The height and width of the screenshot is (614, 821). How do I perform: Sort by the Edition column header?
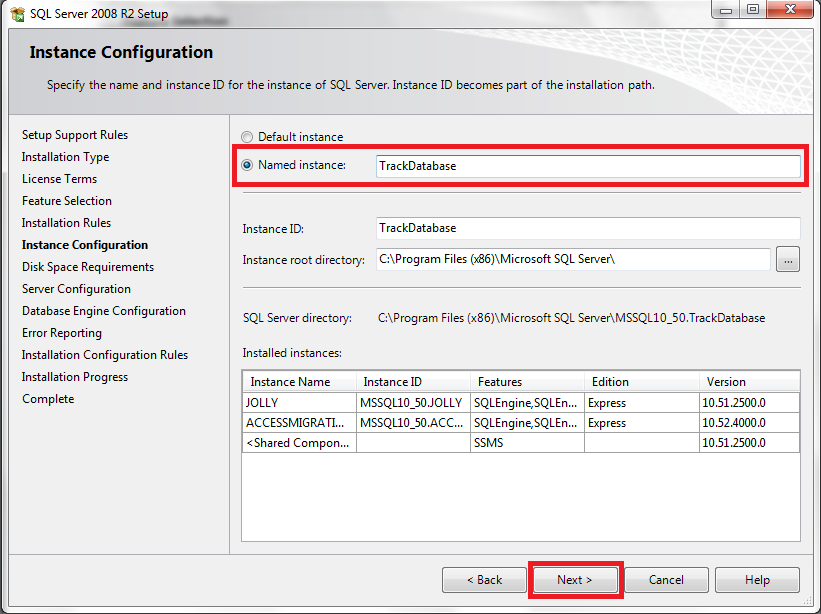[642, 382]
